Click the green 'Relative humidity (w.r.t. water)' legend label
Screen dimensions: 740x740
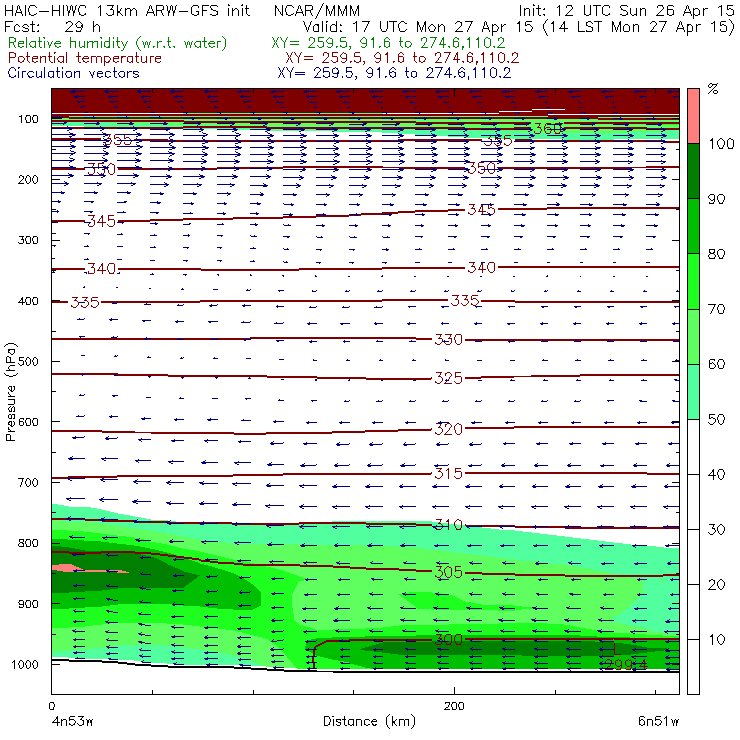tap(118, 43)
